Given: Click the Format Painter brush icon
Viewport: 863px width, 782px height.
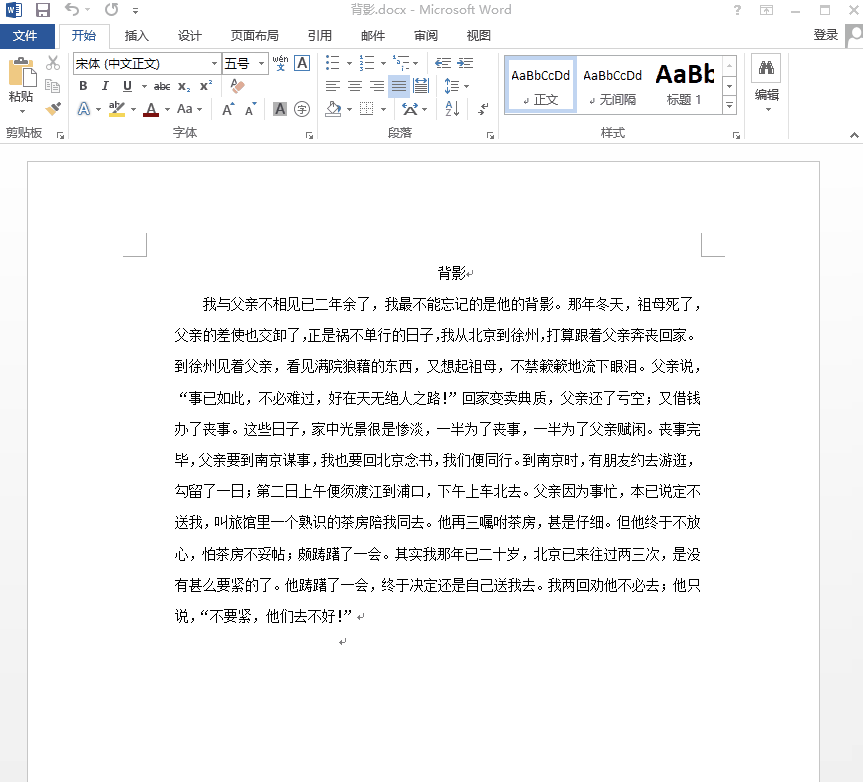Looking at the screenshot, I should point(53,108).
